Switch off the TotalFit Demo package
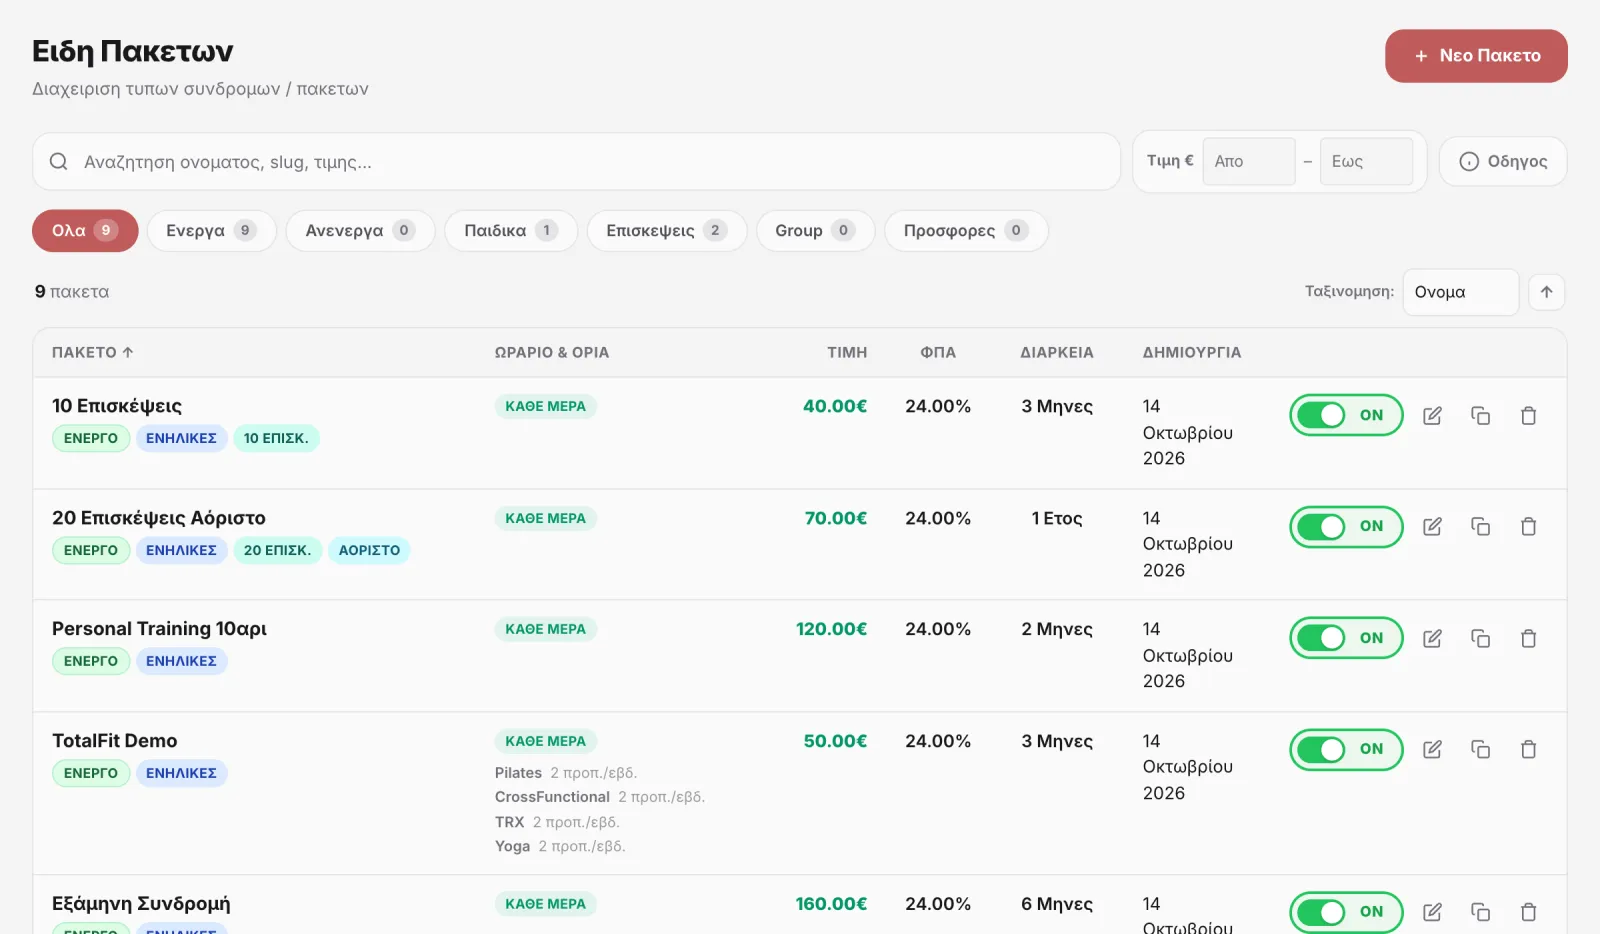 point(1346,750)
